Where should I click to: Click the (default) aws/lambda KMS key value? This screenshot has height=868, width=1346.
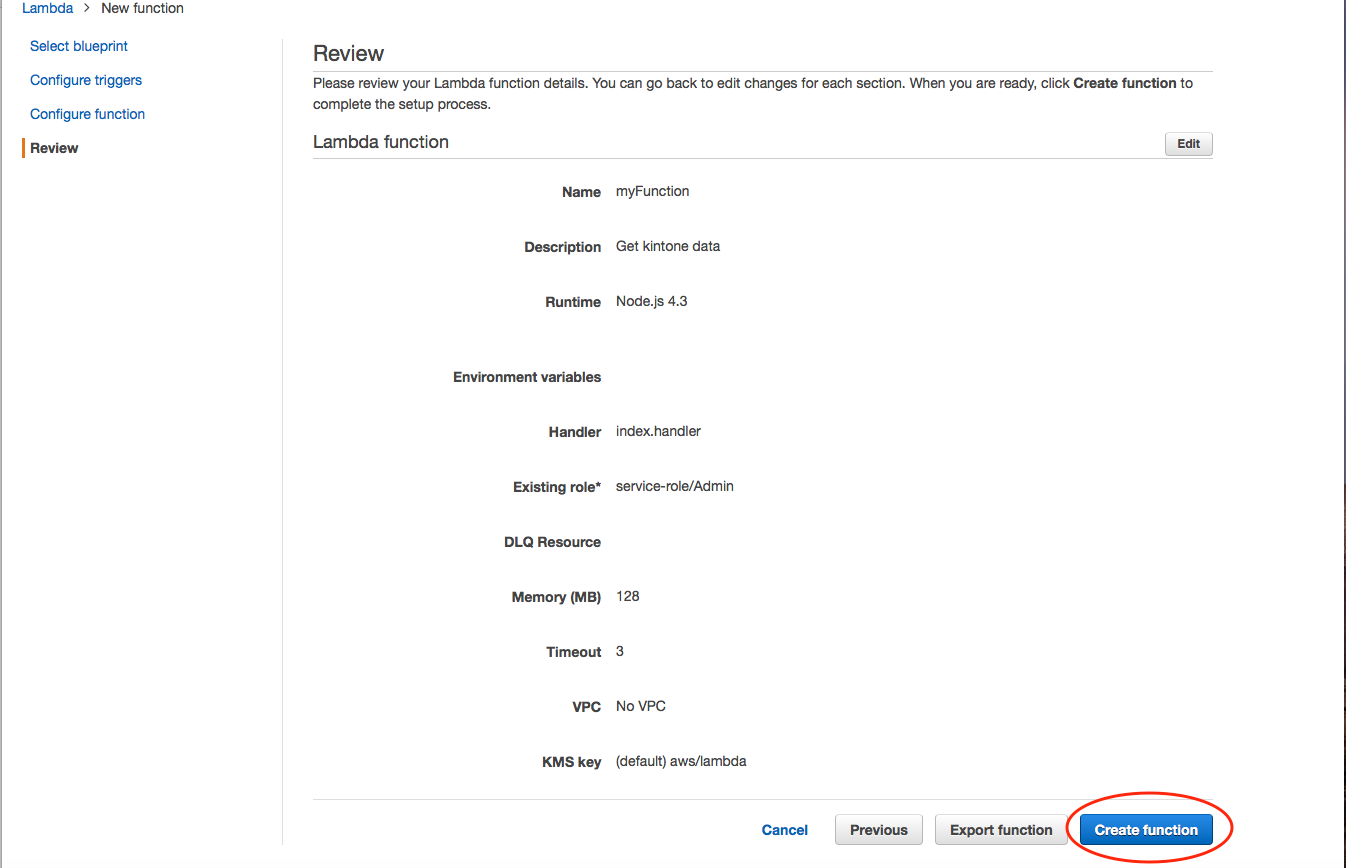tap(680, 761)
